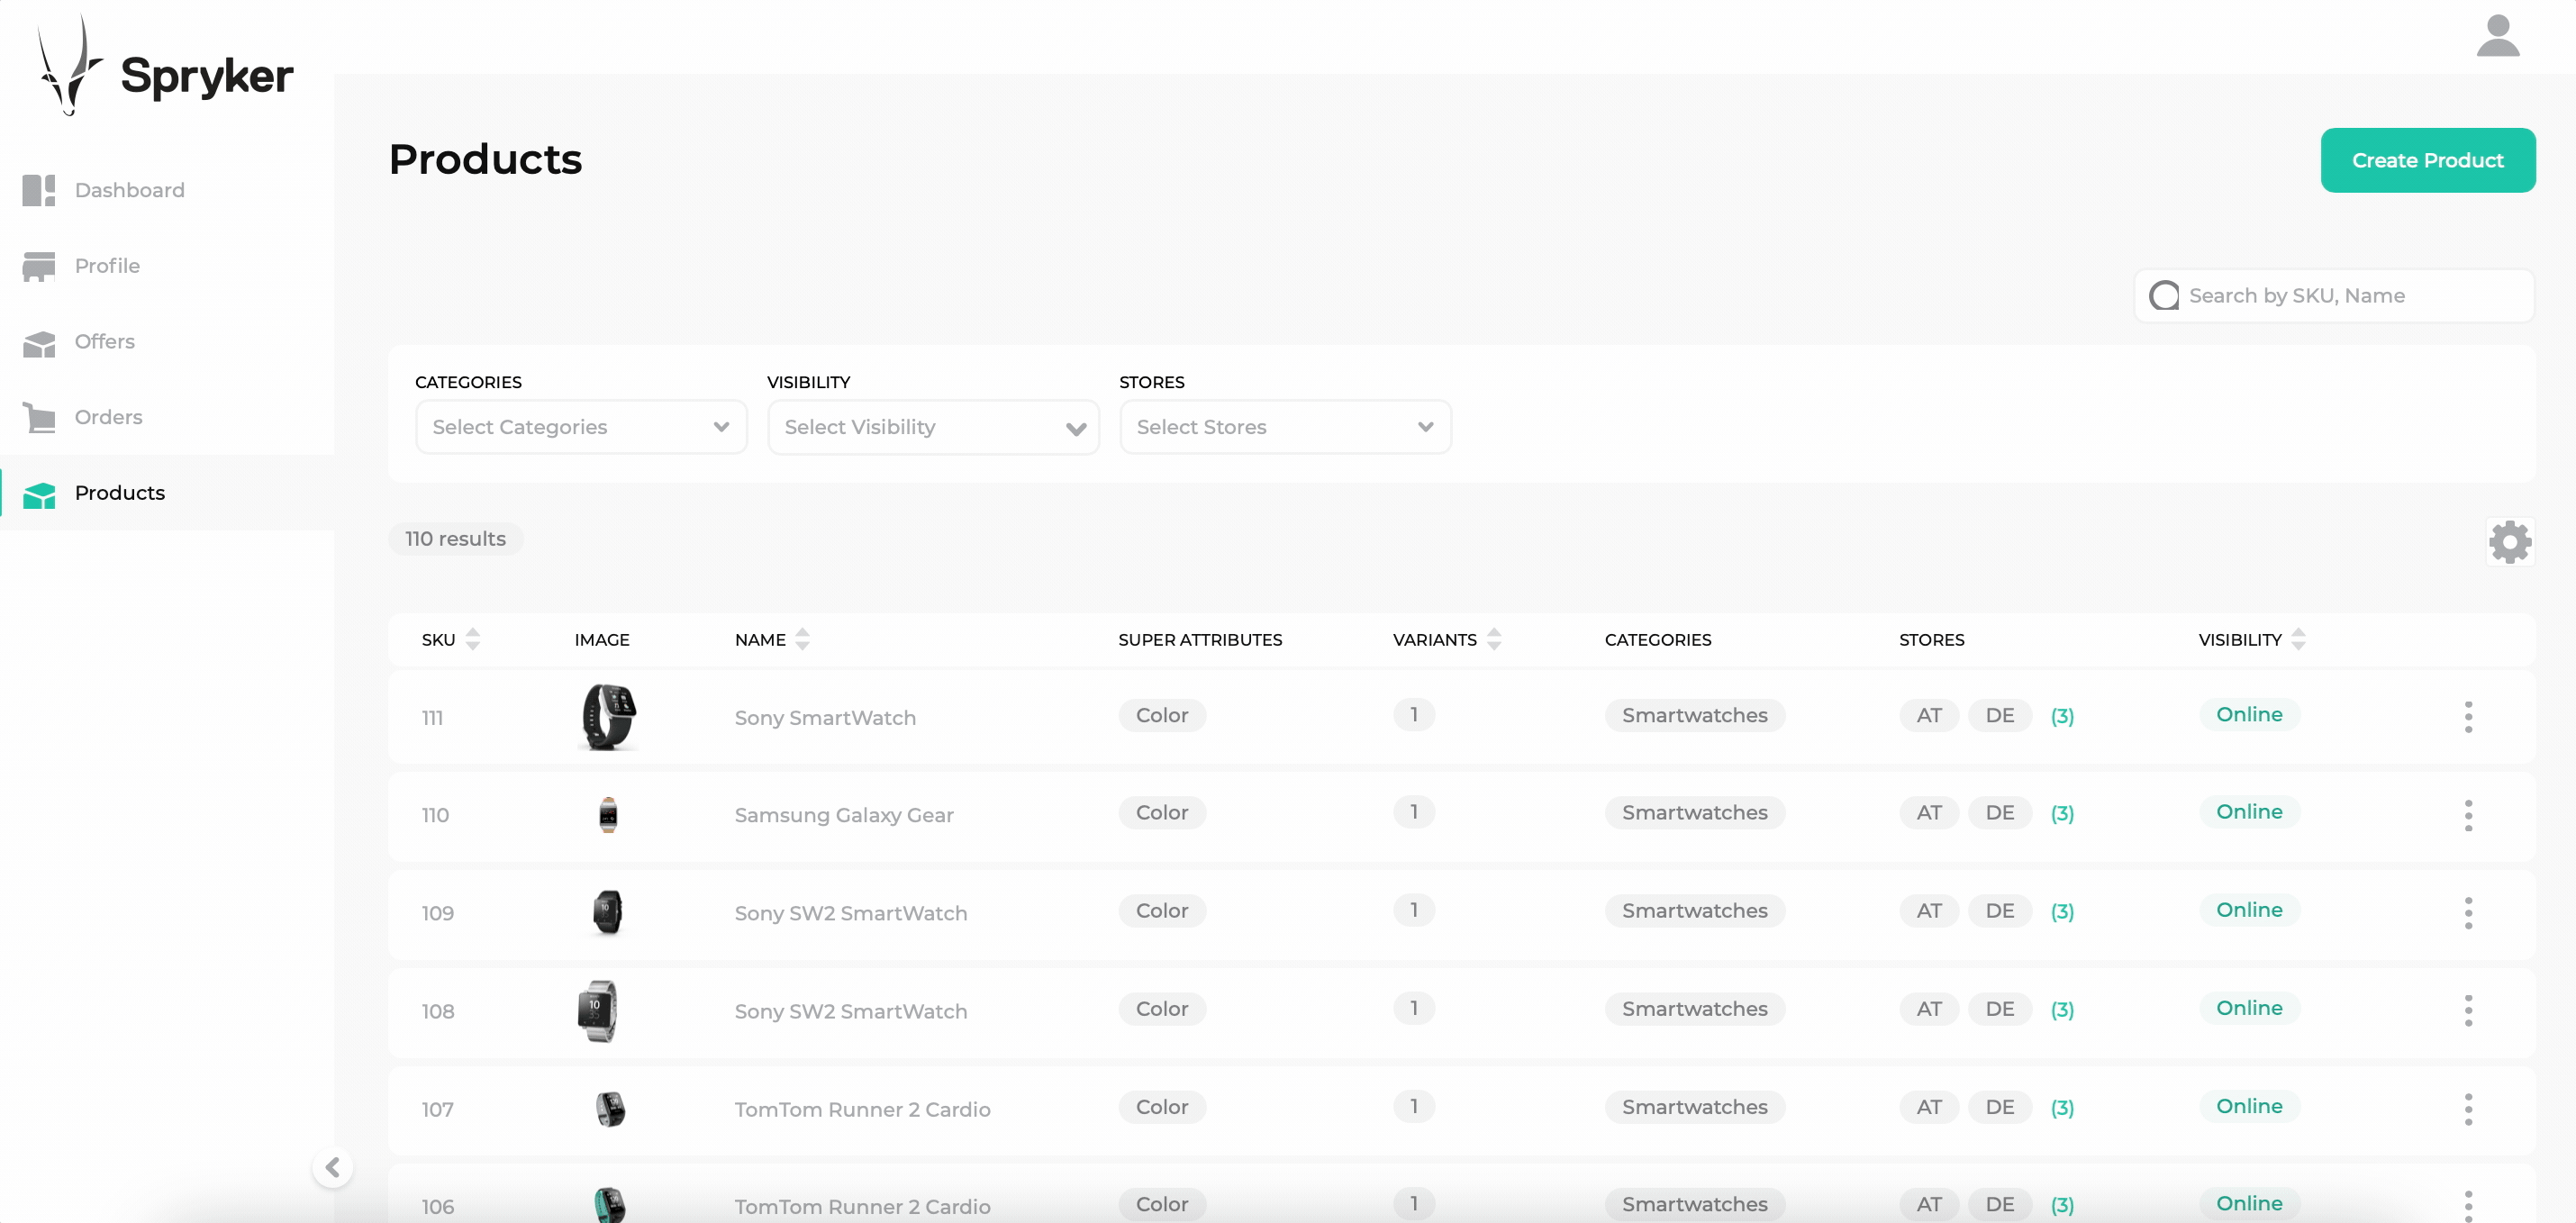Image resolution: width=2576 pixels, height=1223 pixels.
Task: Sort table by SKU column arrows
Action: coord(473,639)
